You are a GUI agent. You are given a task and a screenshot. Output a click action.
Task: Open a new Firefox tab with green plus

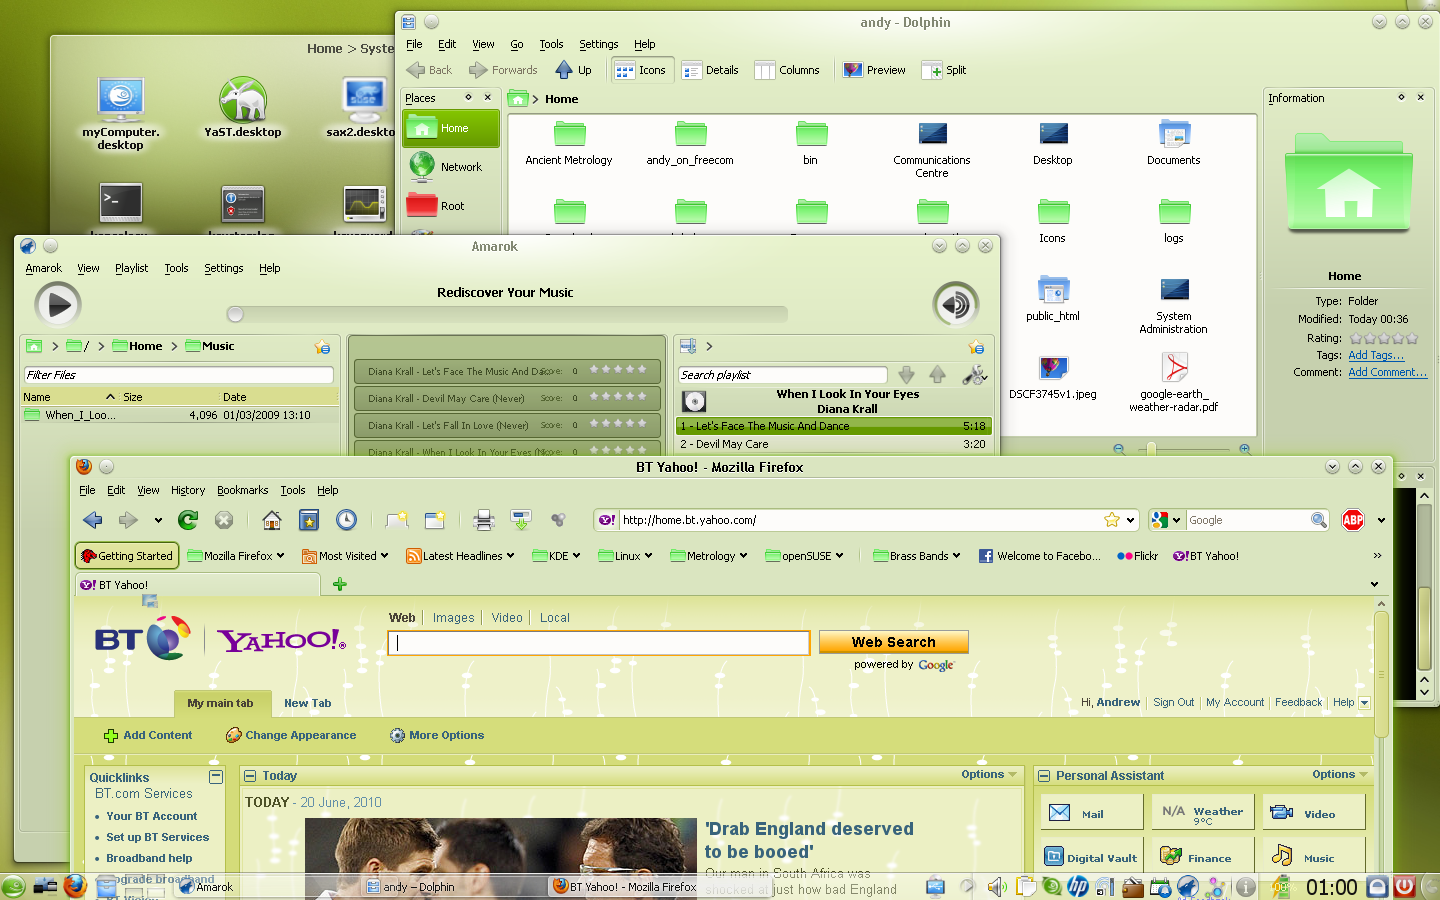(339, 584)
